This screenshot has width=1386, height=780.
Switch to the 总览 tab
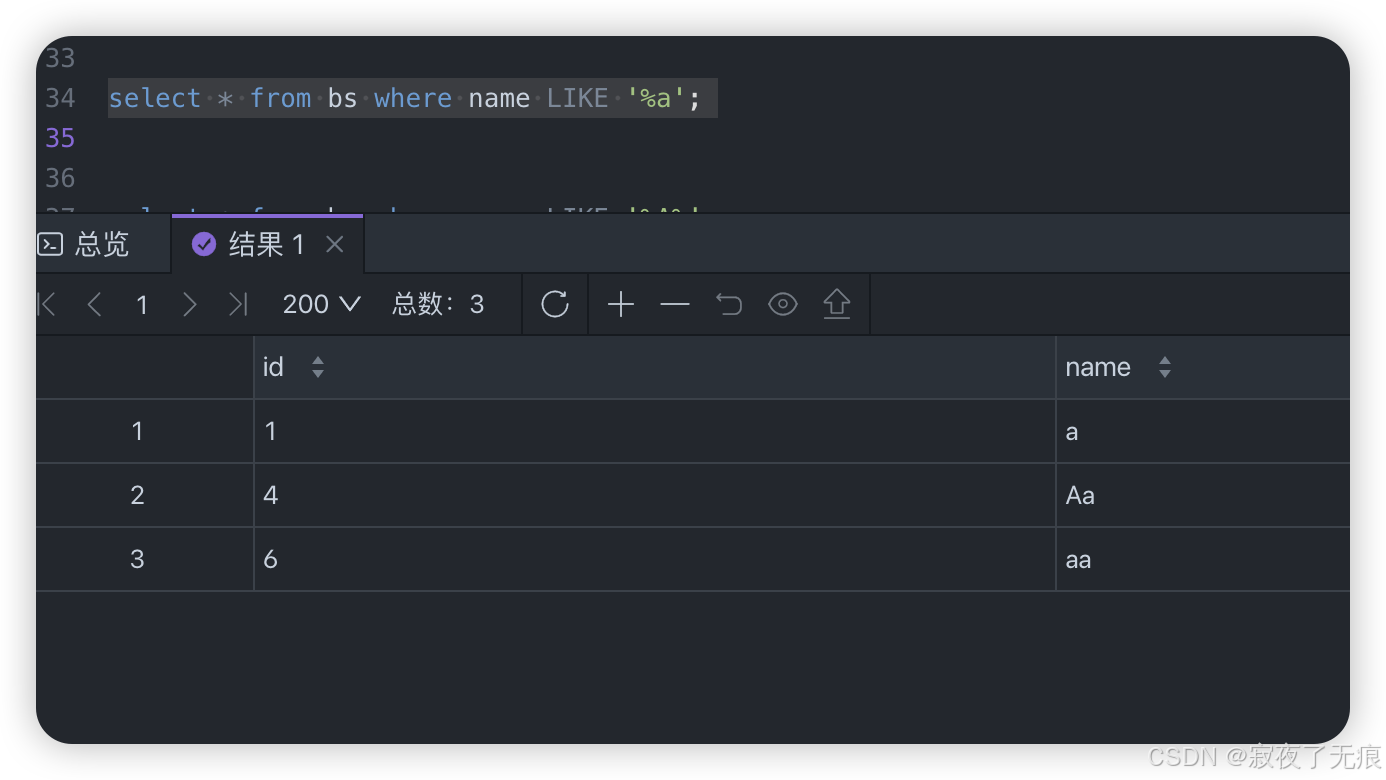pos(85,244)
